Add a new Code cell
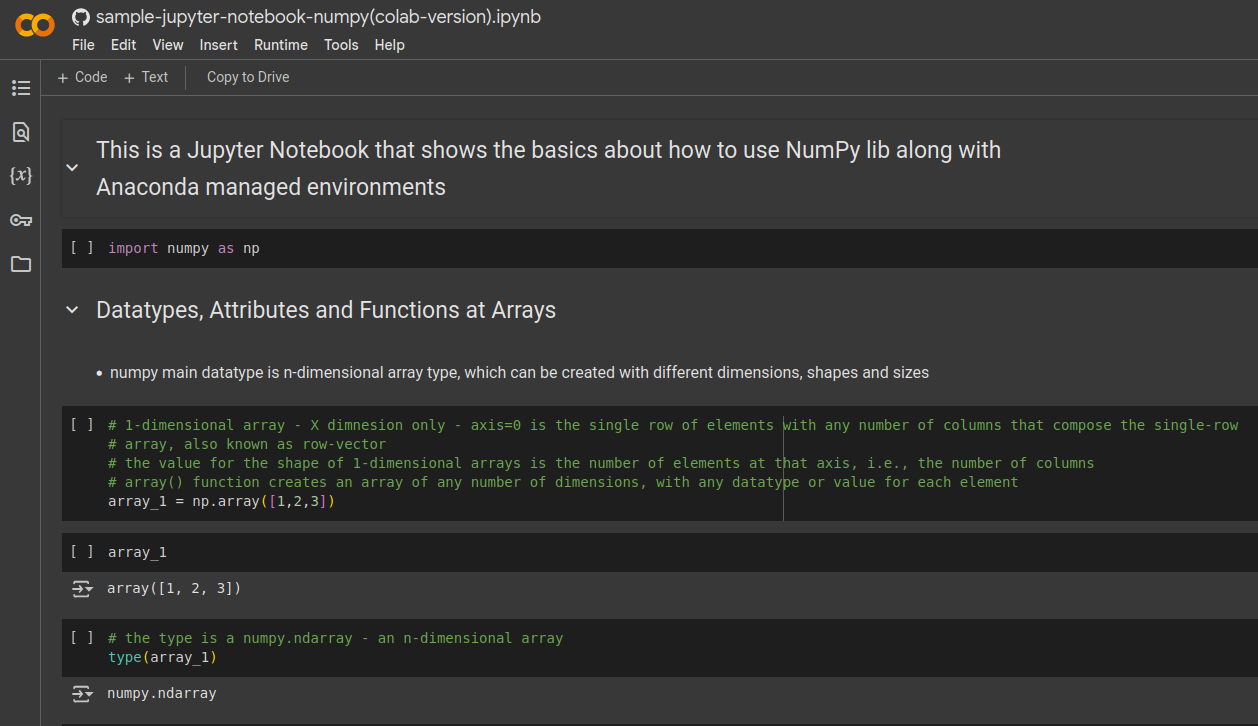The width and height of the screenshot is (1258, 726). pos(82,77)
